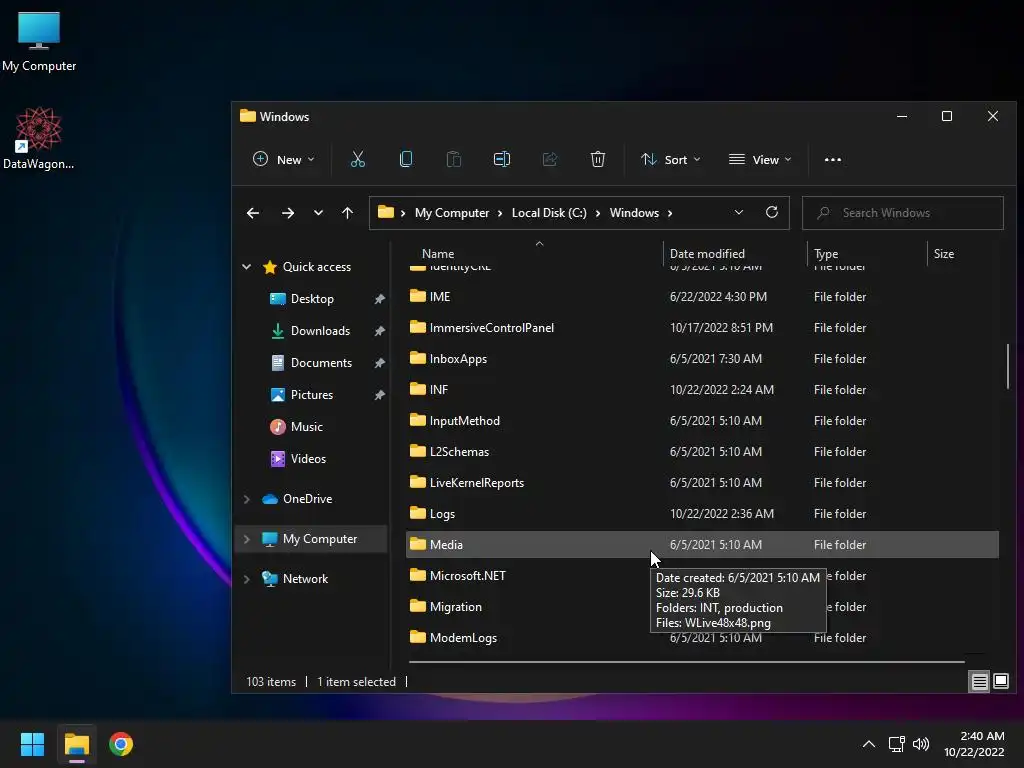This screenshot has width=1024, height=768.
Task: Launch Google Chrome from taskbar
Action: [x=121, y=744]
